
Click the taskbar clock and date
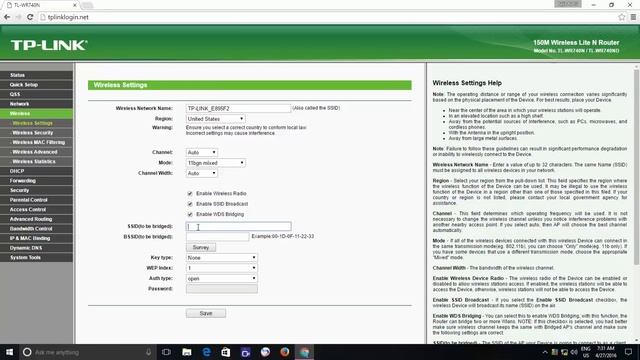[x=606, y=352]
